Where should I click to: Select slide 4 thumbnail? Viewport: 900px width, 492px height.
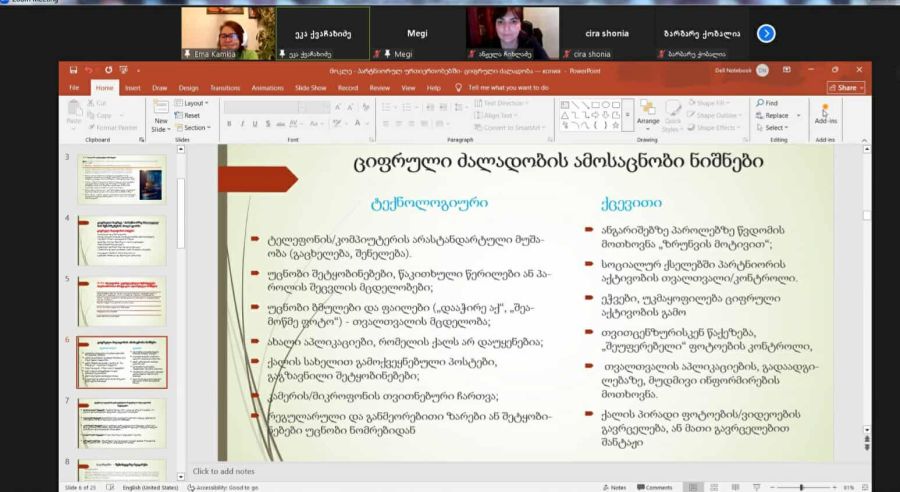pos(122,240)
